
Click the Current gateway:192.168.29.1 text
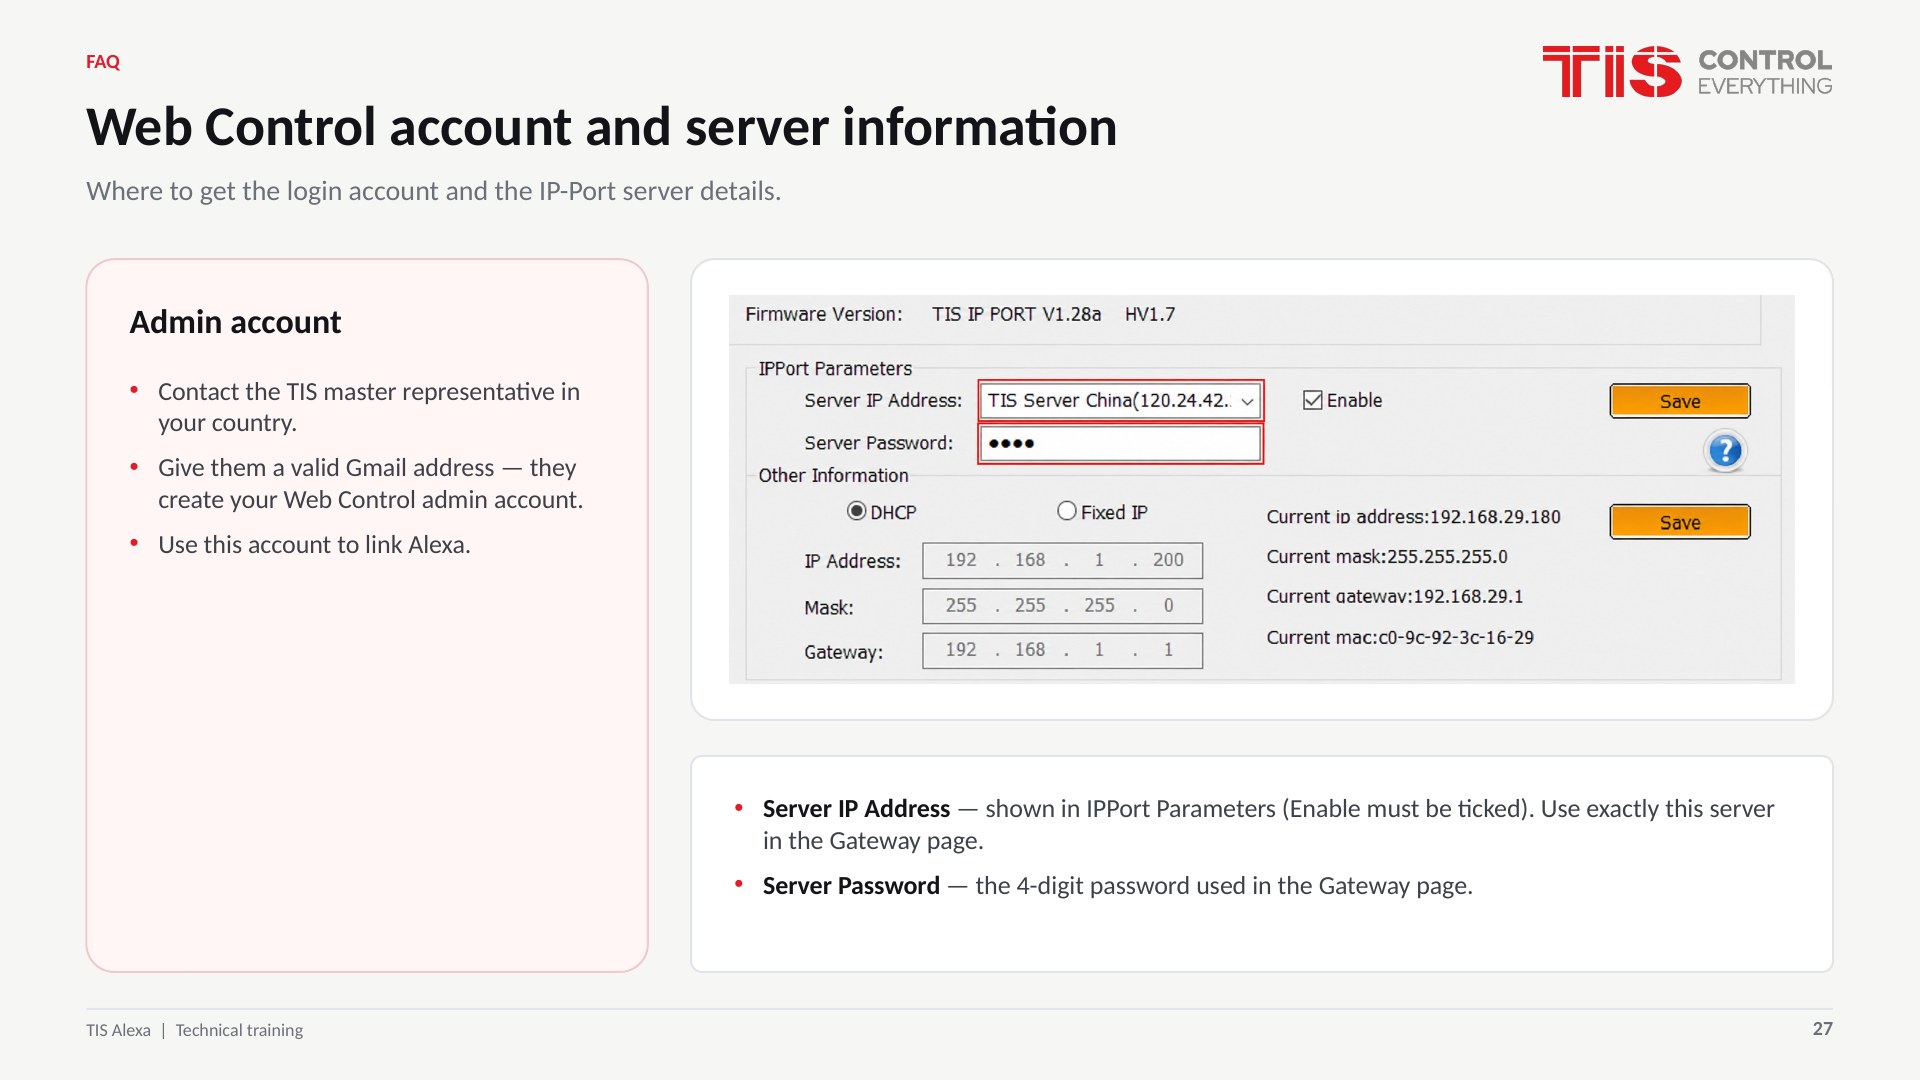pyautogui.click(x=1395, y=596)
